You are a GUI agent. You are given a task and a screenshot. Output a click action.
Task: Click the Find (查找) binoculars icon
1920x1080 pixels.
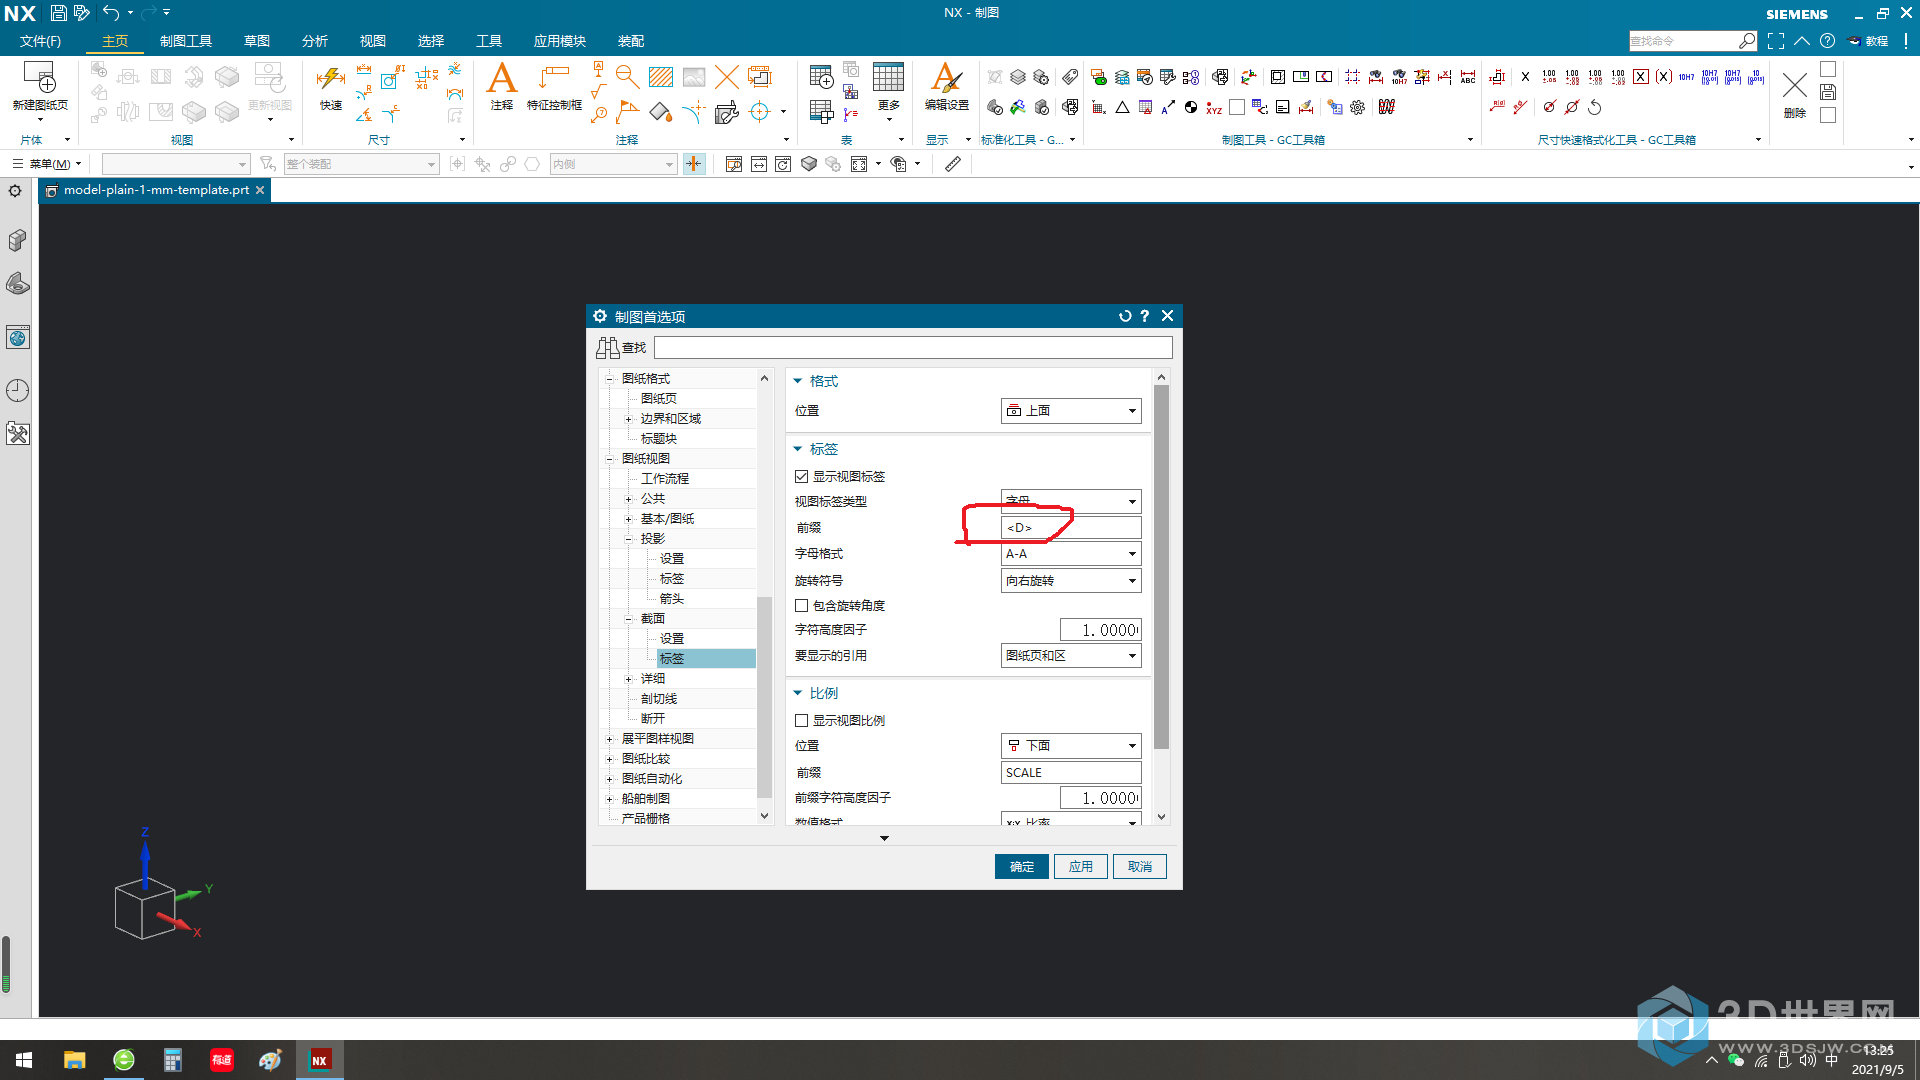[x=607, y=348]
